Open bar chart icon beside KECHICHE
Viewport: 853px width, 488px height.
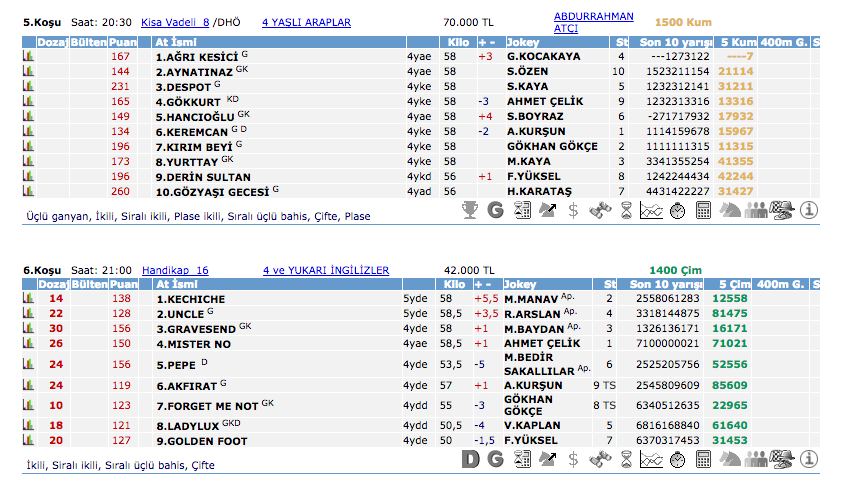tap(28, 299)
